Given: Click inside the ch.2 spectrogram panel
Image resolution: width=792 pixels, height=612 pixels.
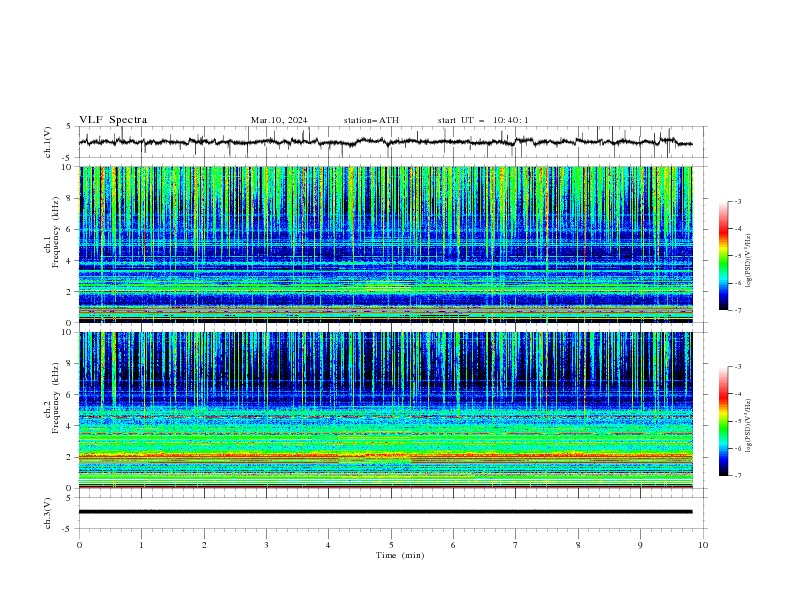Looking at the screenshot, I should (x=386, y=410).
